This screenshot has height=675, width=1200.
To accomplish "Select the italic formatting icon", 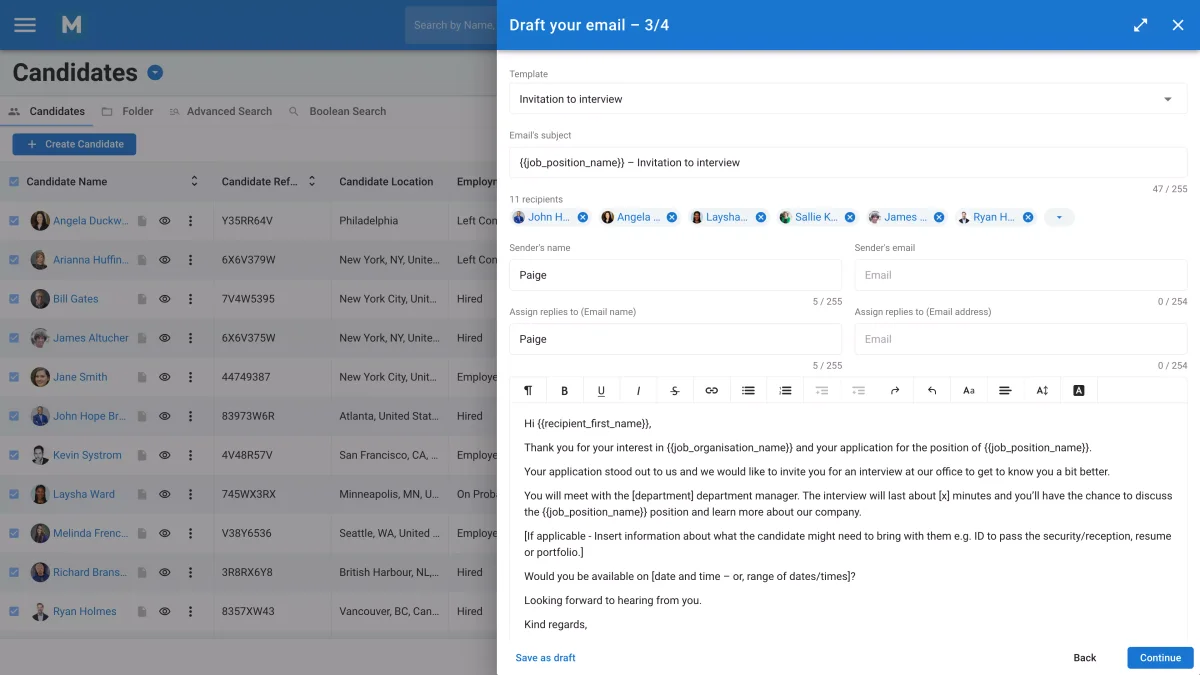I will pos(638,390).
